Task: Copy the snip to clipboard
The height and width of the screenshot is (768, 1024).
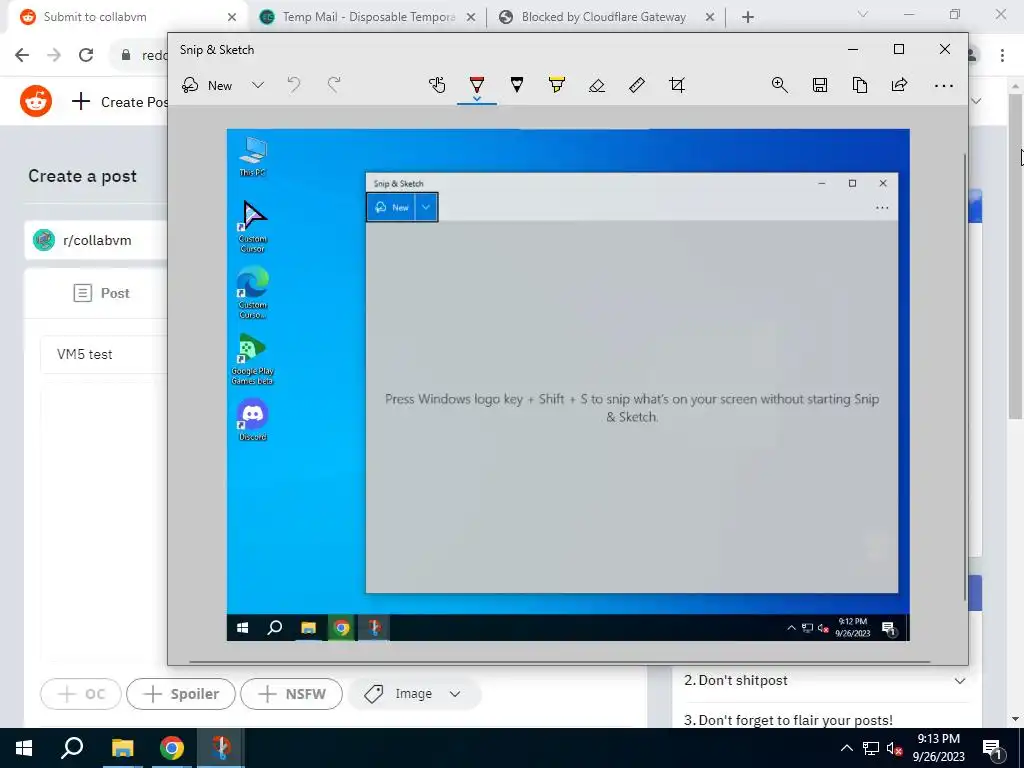Action: [x=859, y=85]
